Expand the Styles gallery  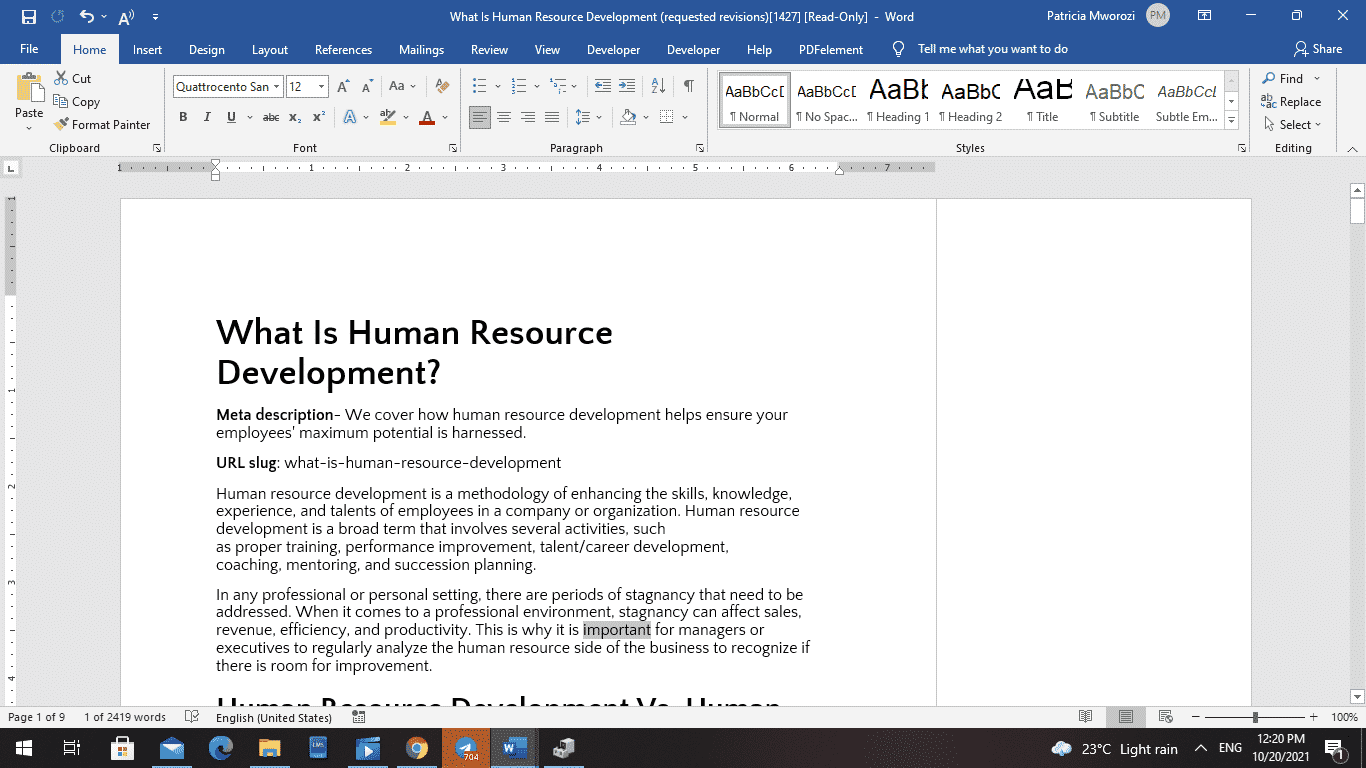pyautogui.click(x=1231, y=120)
